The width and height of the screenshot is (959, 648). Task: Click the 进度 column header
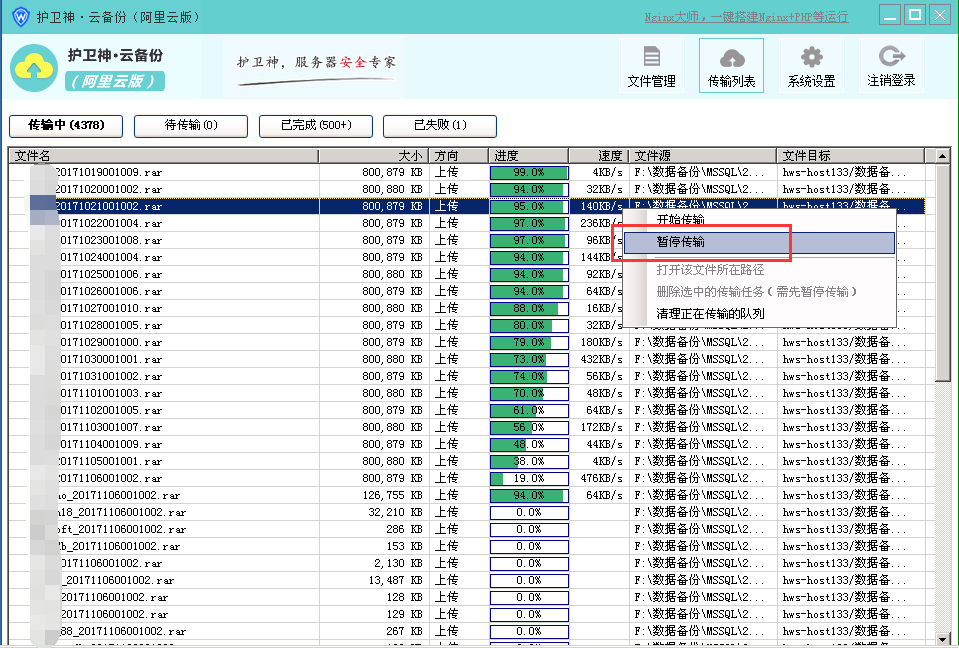[528, 156]
